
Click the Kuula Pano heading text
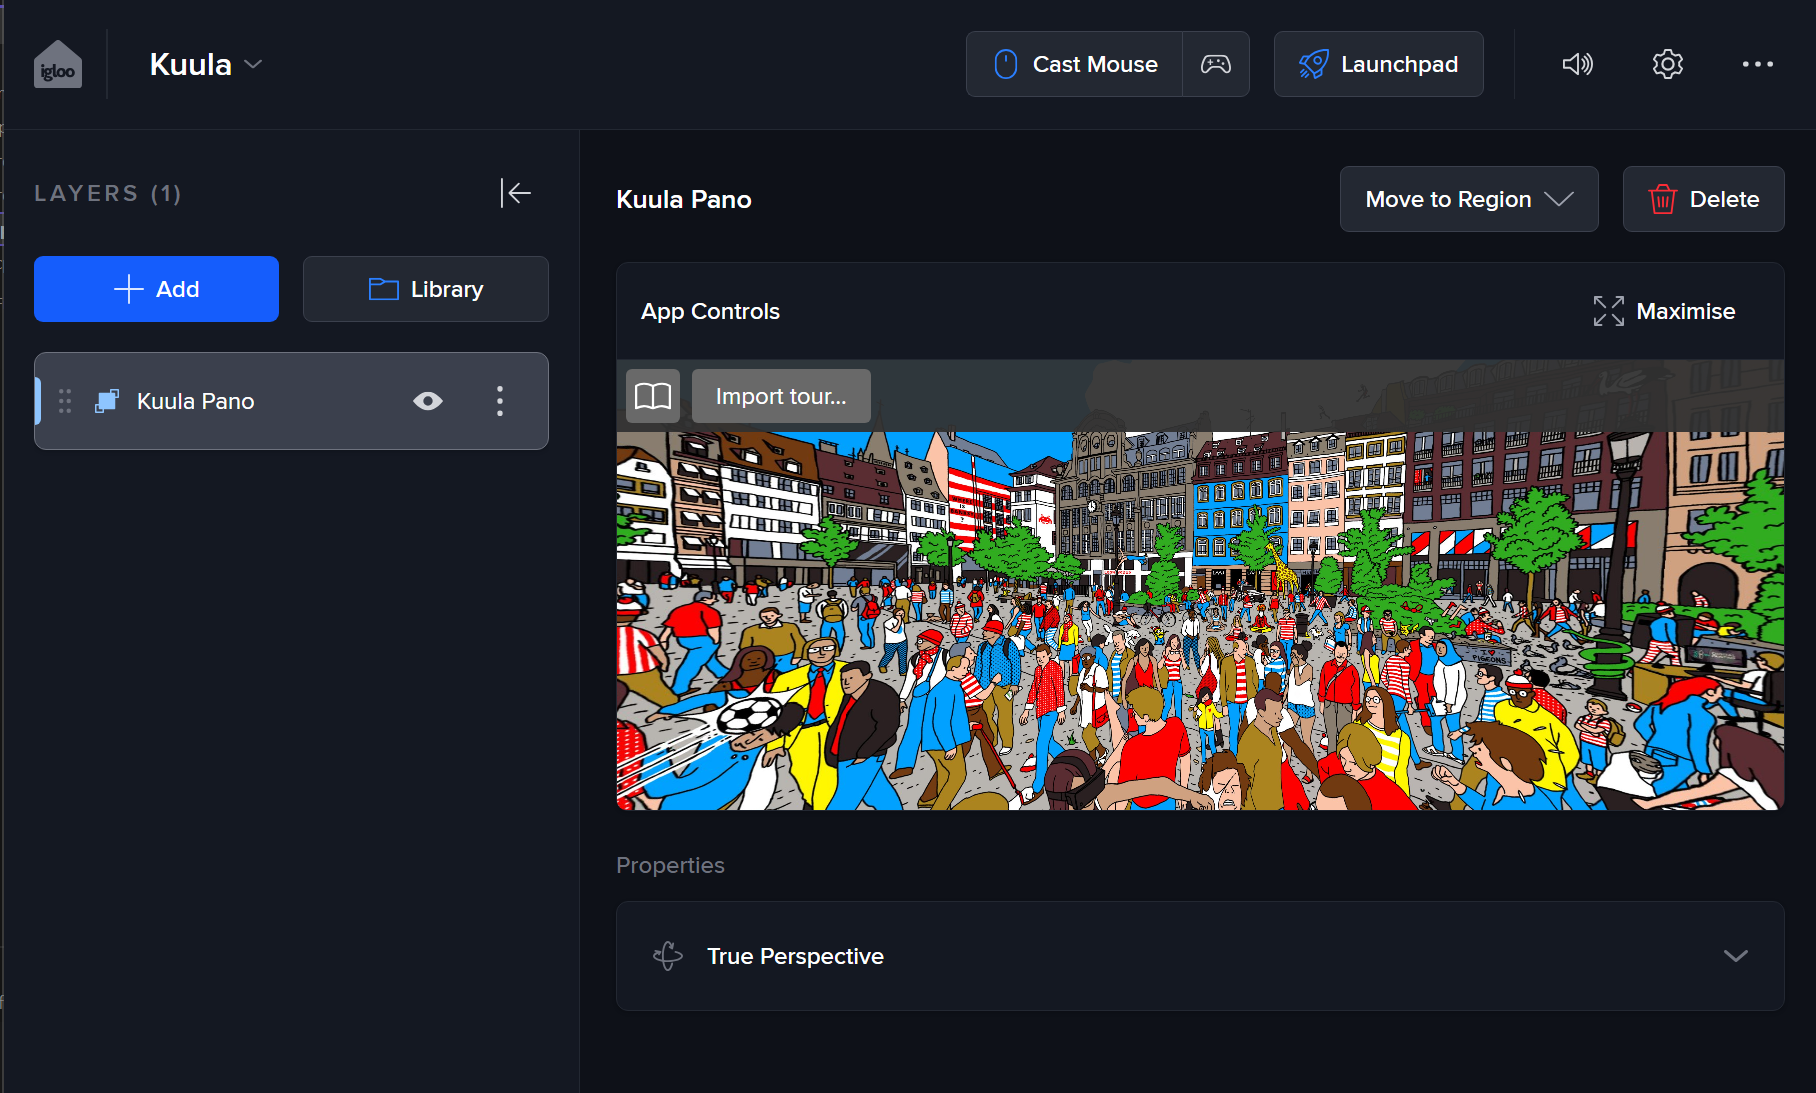click(684, 199)
